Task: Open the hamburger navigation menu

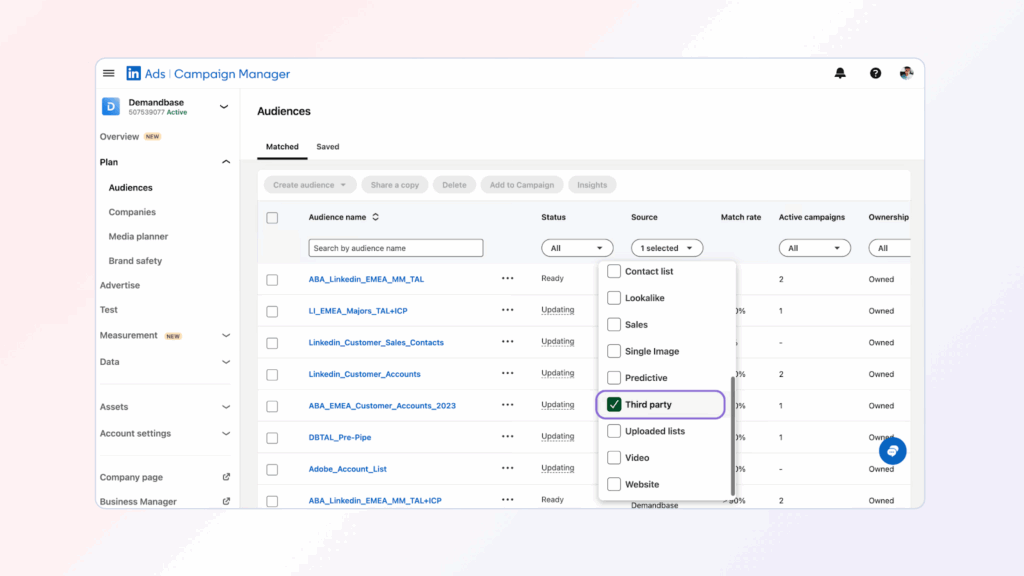Action: click(x=109, y=73)
